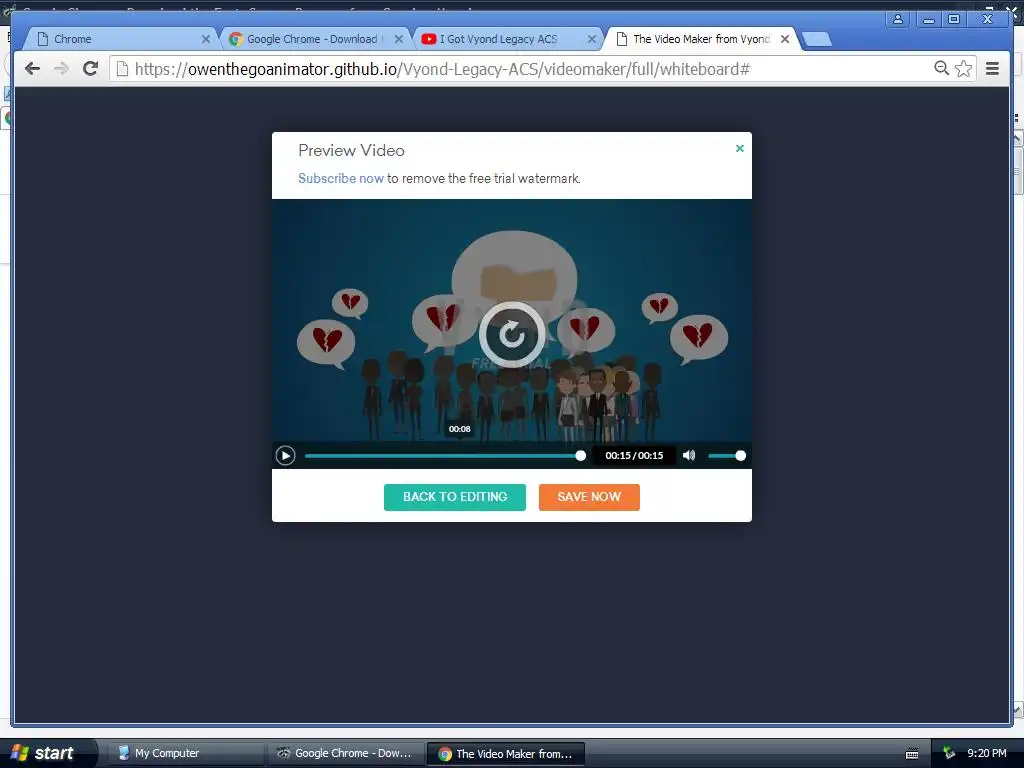Open the Chrome hamburger menu
The width and height of the screenshot is (1024, 768).
[992, 69]
